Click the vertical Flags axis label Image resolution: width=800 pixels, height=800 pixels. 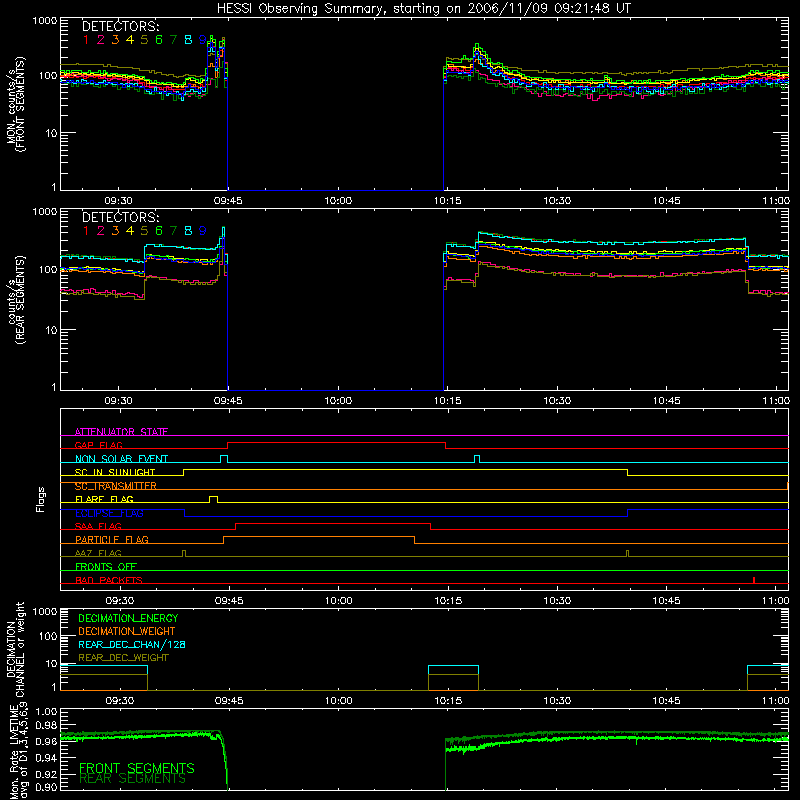pyautogui.click(x=41, y=499)
